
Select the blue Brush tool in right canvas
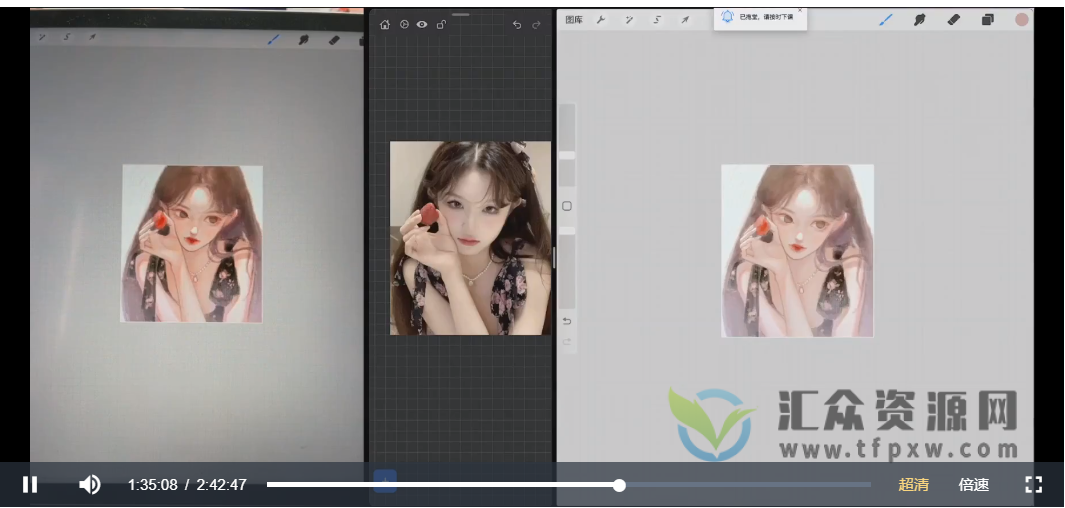[x=886, y=20]
